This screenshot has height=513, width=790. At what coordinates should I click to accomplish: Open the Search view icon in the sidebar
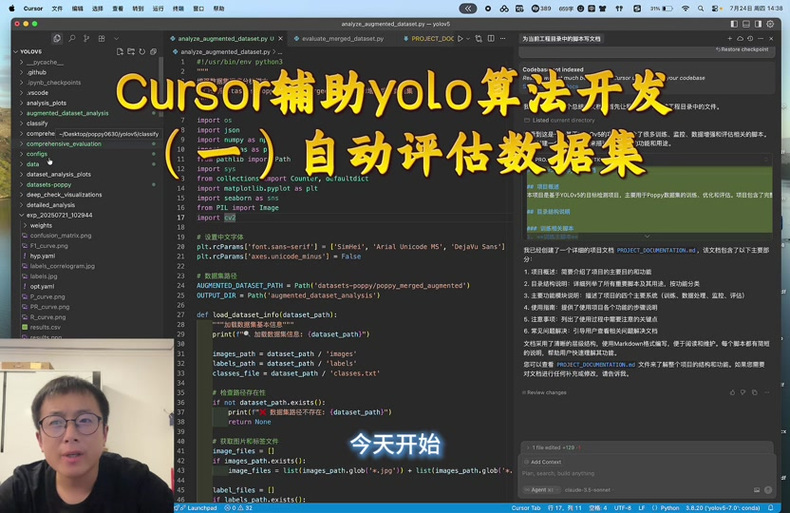pyautogui.click(x=72, y=38)
